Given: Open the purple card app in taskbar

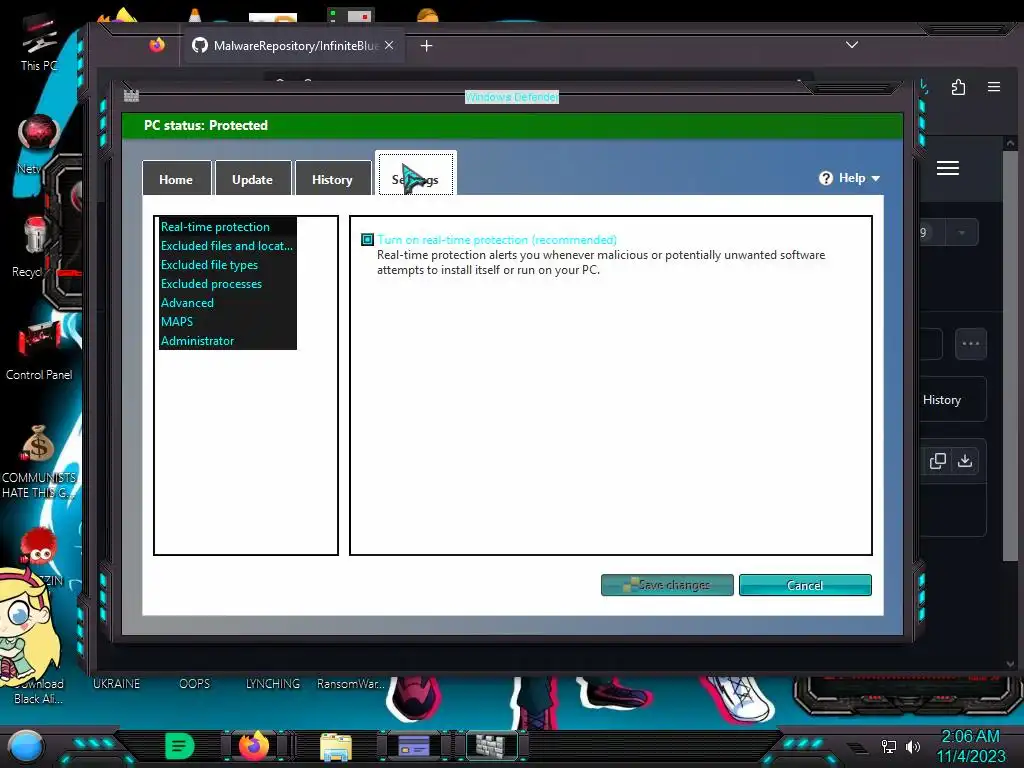Looking at the screenshot, I should [x=414, y=746].
